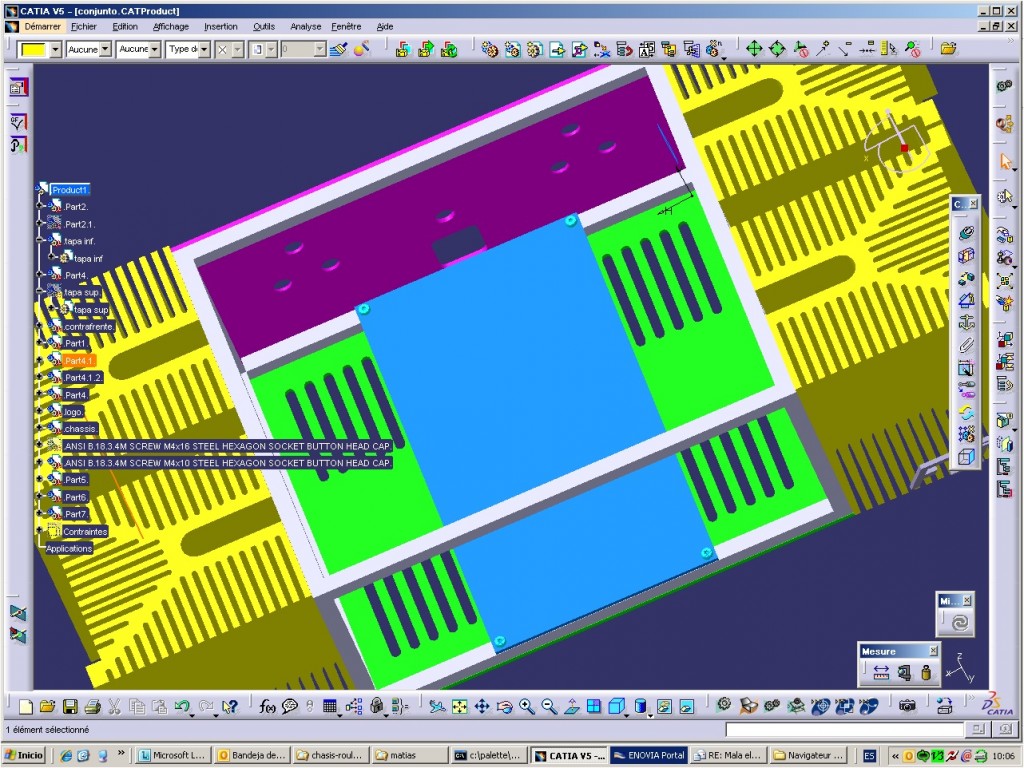
Task: Click the Capture camera icon
Action: click(x=906, y=706)
